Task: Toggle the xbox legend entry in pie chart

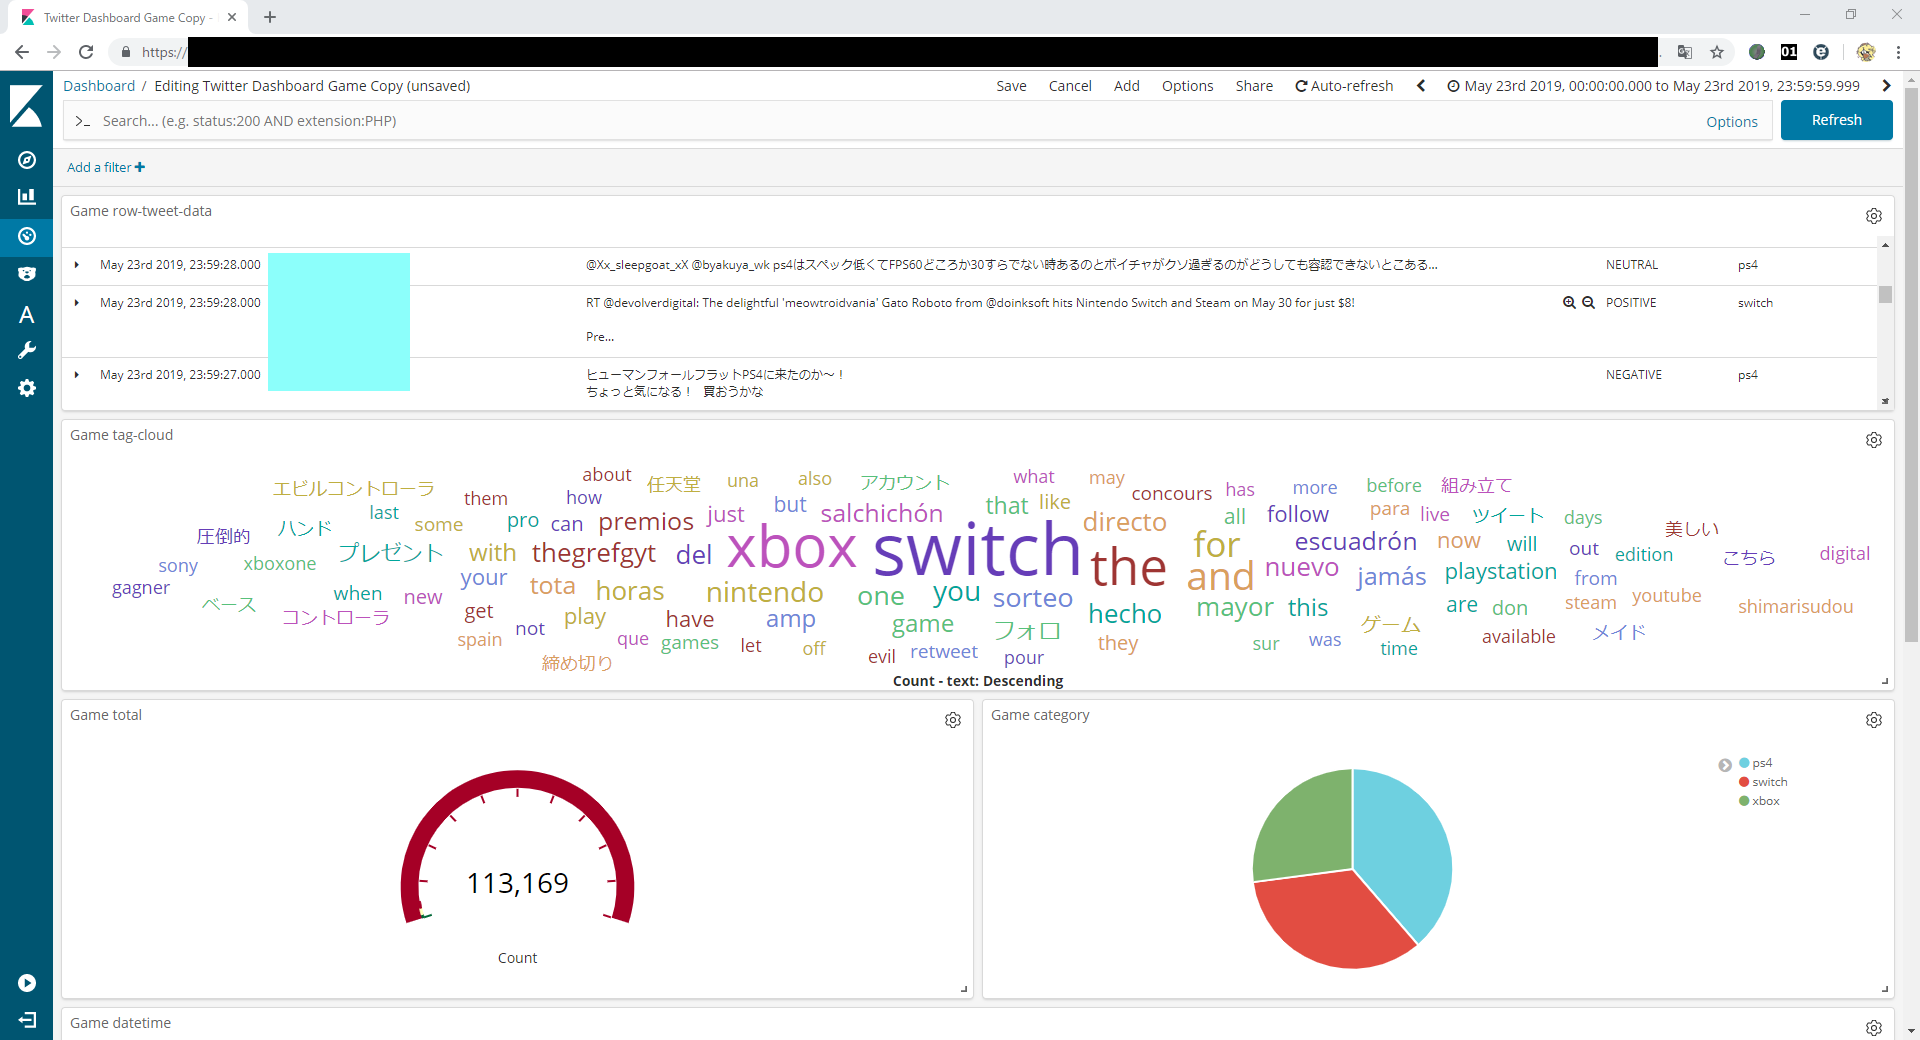Action: 1765,801
